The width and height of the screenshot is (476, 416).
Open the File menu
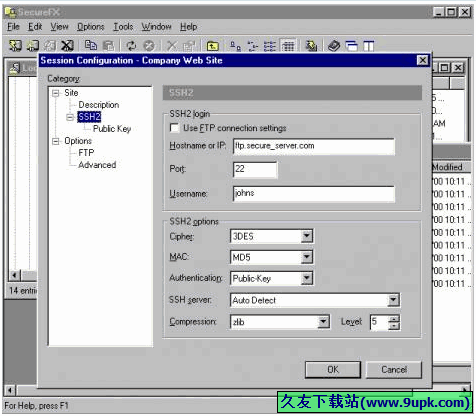[x=13, y=27]
